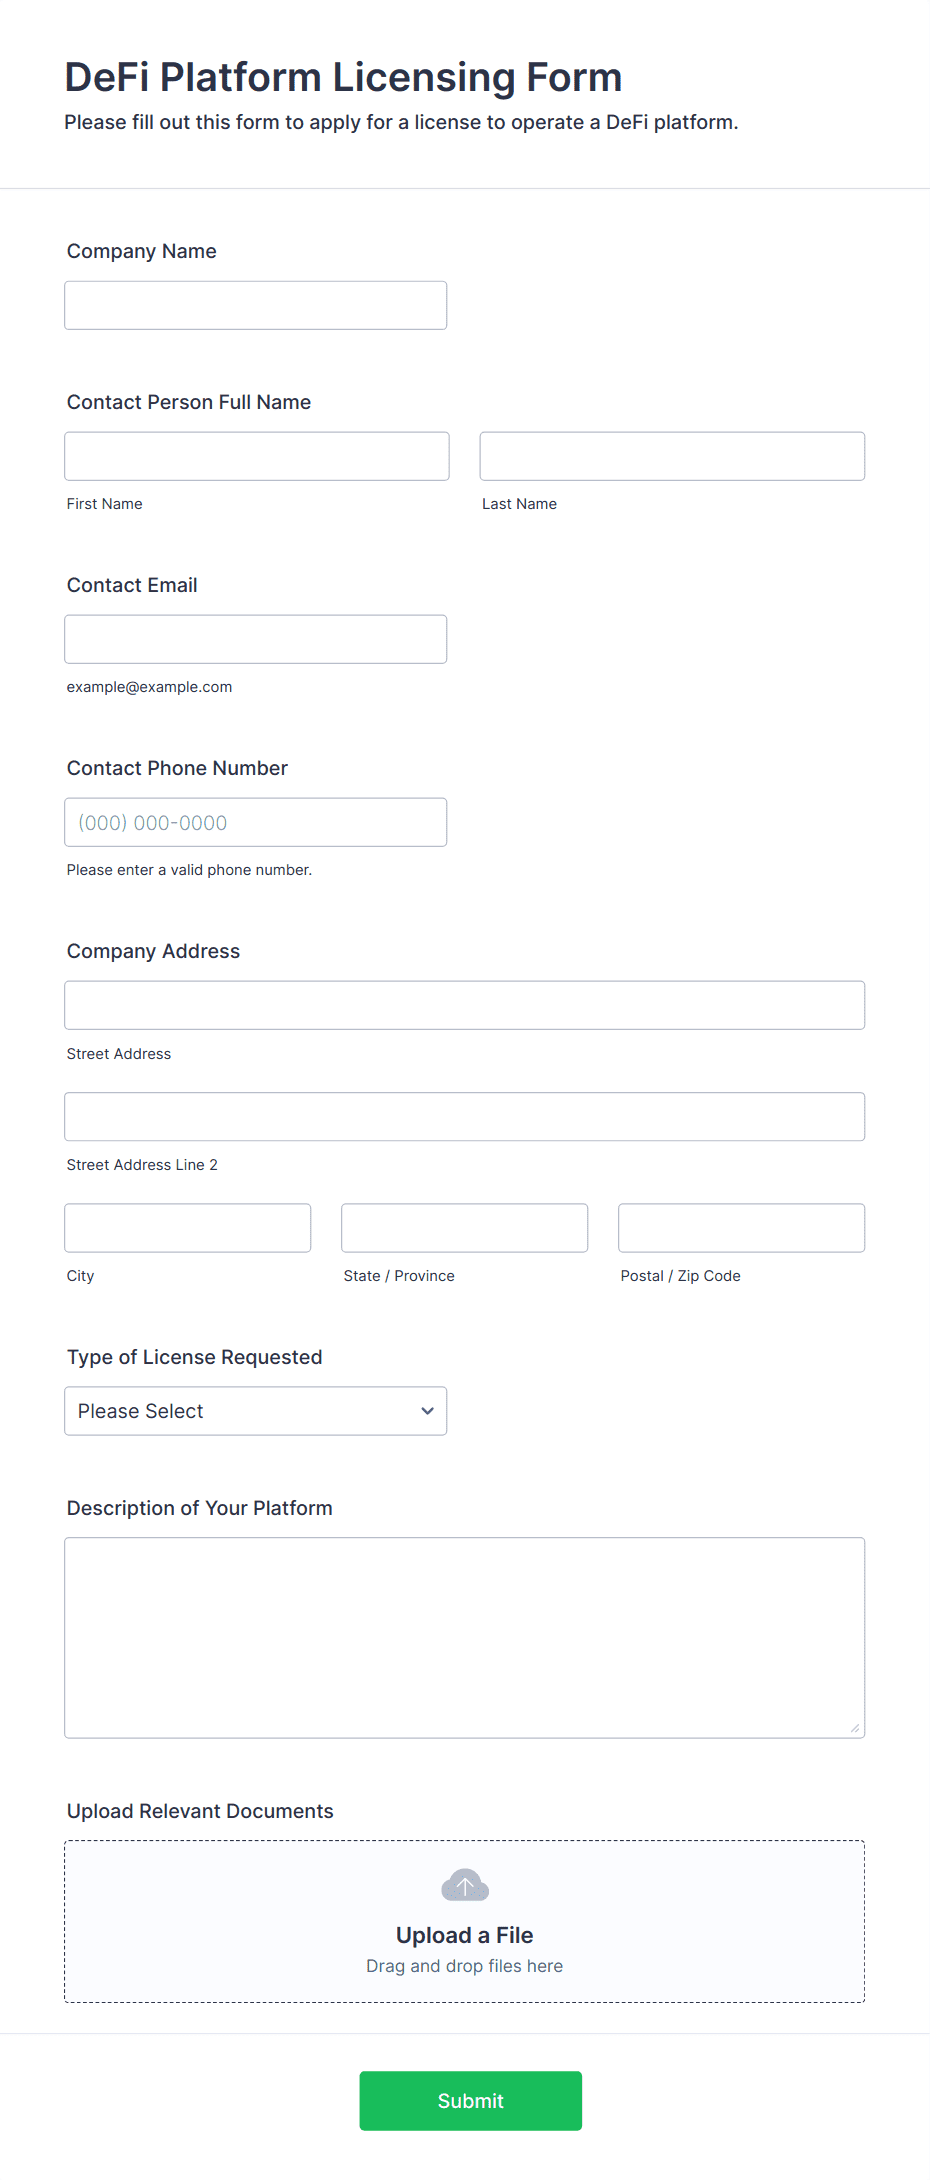Click the Street Address Line 2 field
930x2180 pixels.
pyautogui.click(x=465, y=1116)
